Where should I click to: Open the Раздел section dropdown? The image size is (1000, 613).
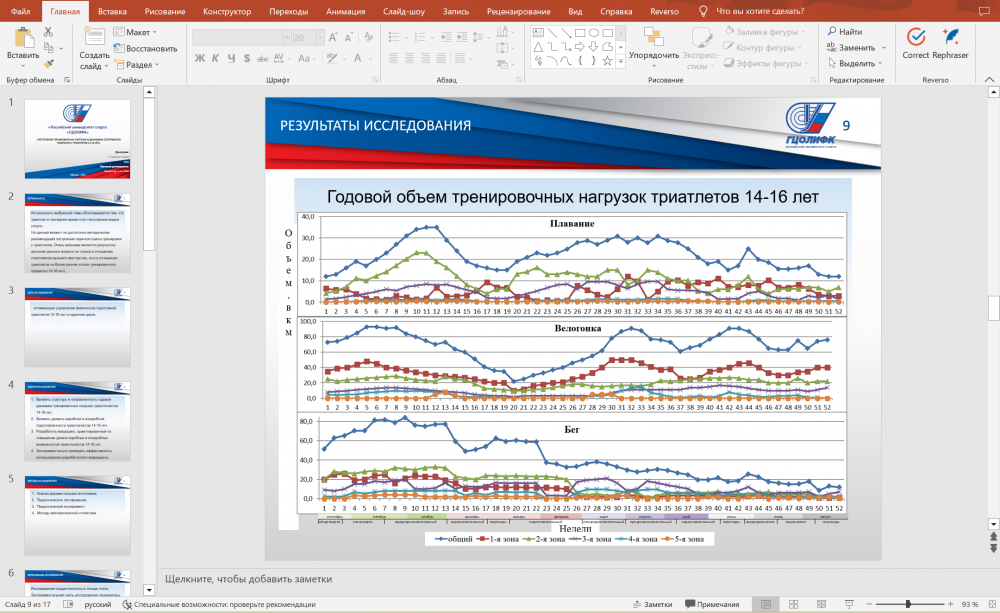138,64
